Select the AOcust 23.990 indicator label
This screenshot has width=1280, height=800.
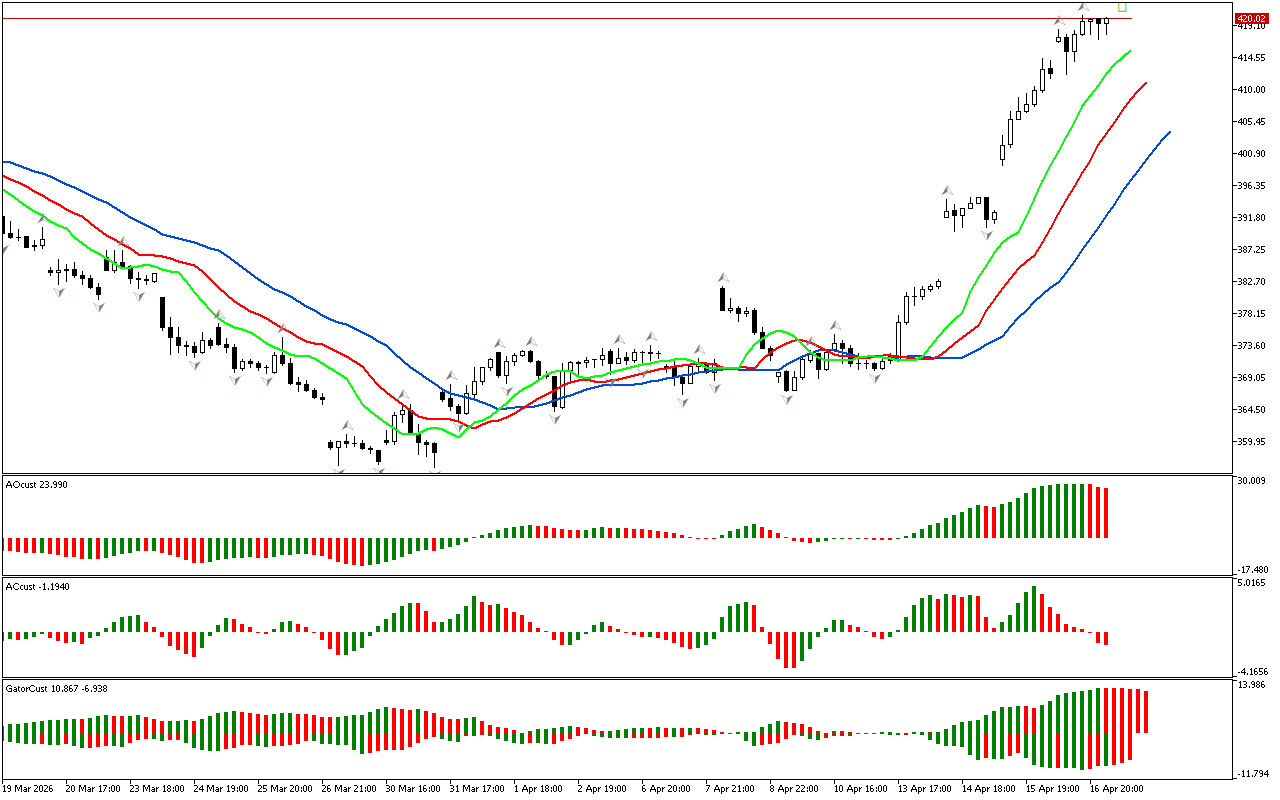coord(36,485)
